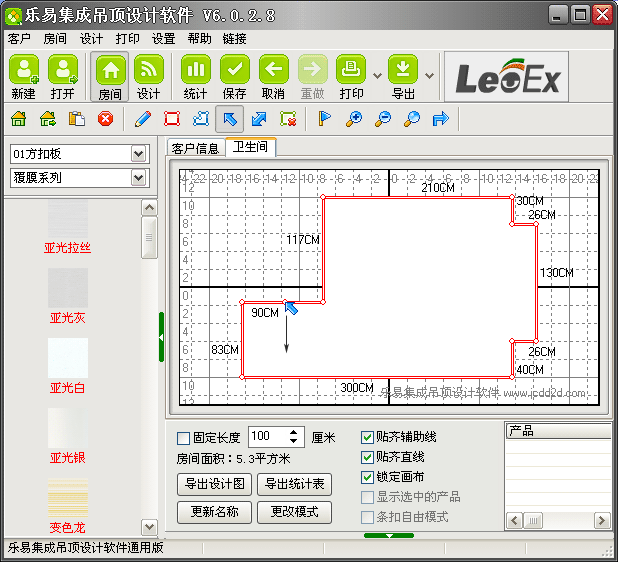Image resolution: width=618 pixels, height=562 pixels.
Task: Disable the 锁定画布 checkbox
Action: [367, 477]
